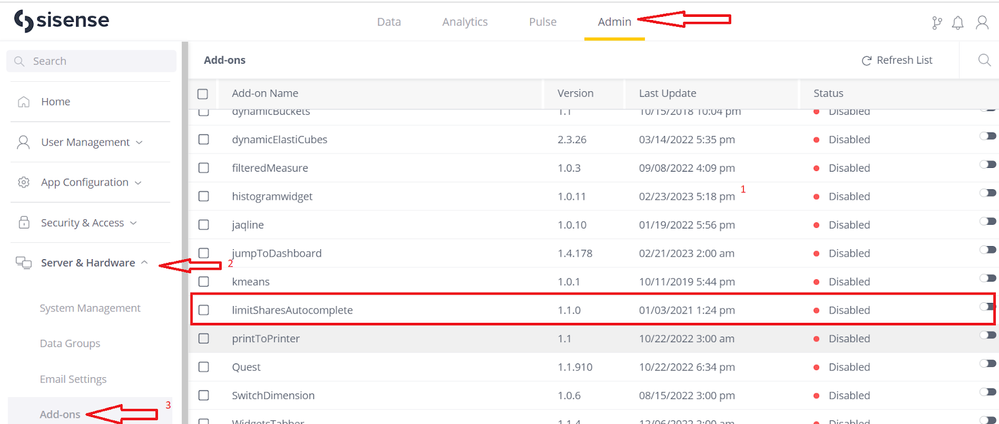Expand the Security & Access chevron
The image size is (999, 424).
tap(133, 223)
